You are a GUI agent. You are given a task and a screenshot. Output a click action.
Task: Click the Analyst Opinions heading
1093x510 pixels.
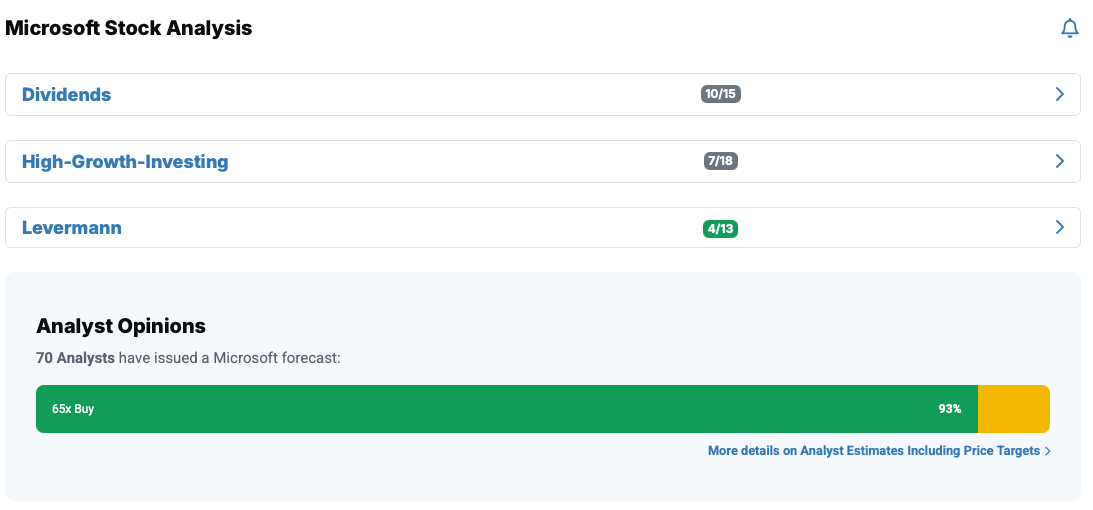121,325
